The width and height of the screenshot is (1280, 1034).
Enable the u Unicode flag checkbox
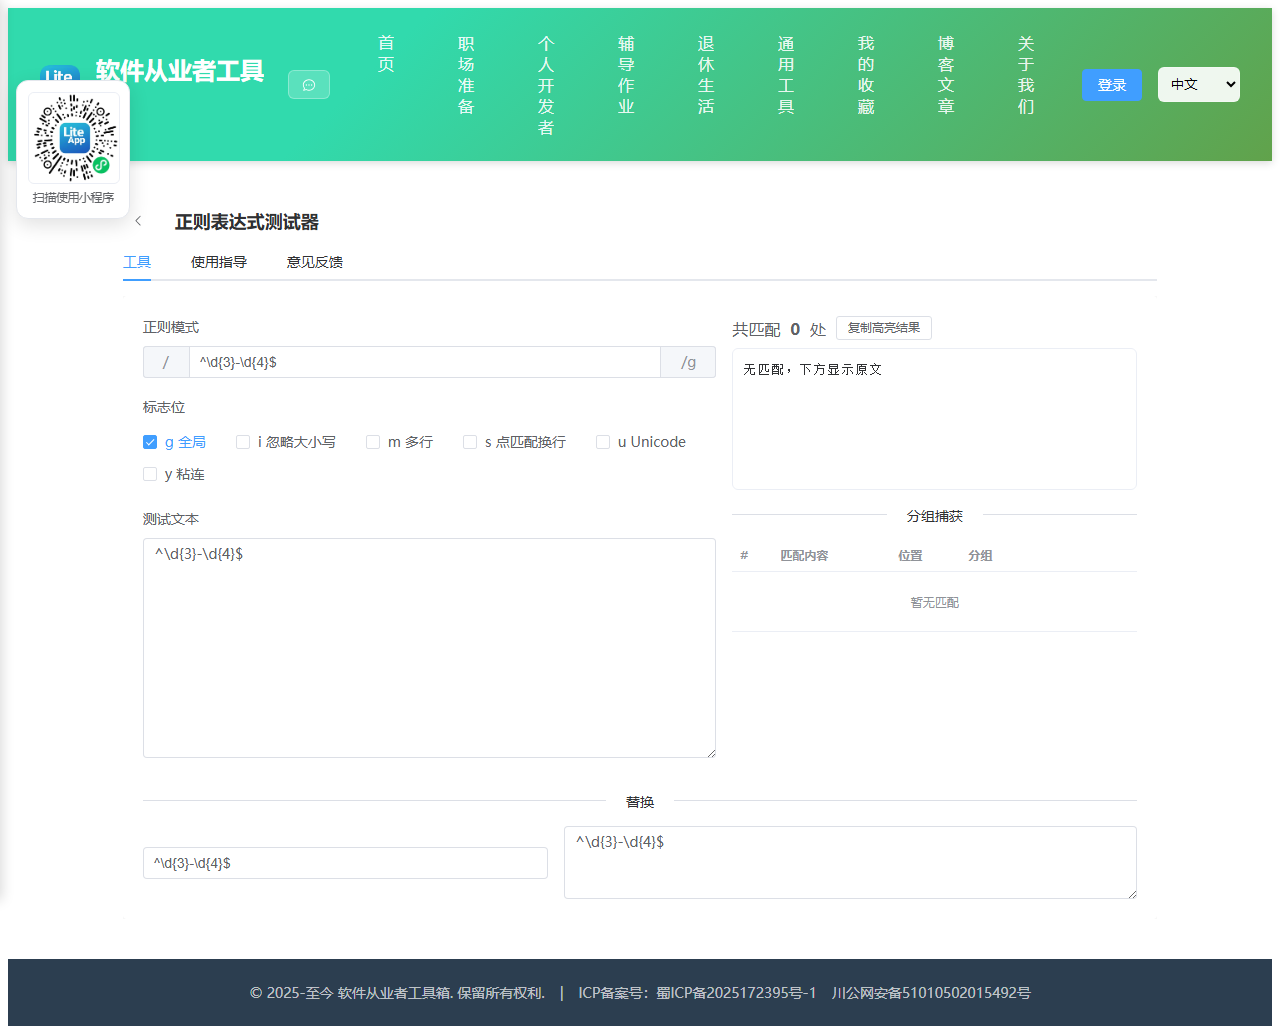pos(603,442)
